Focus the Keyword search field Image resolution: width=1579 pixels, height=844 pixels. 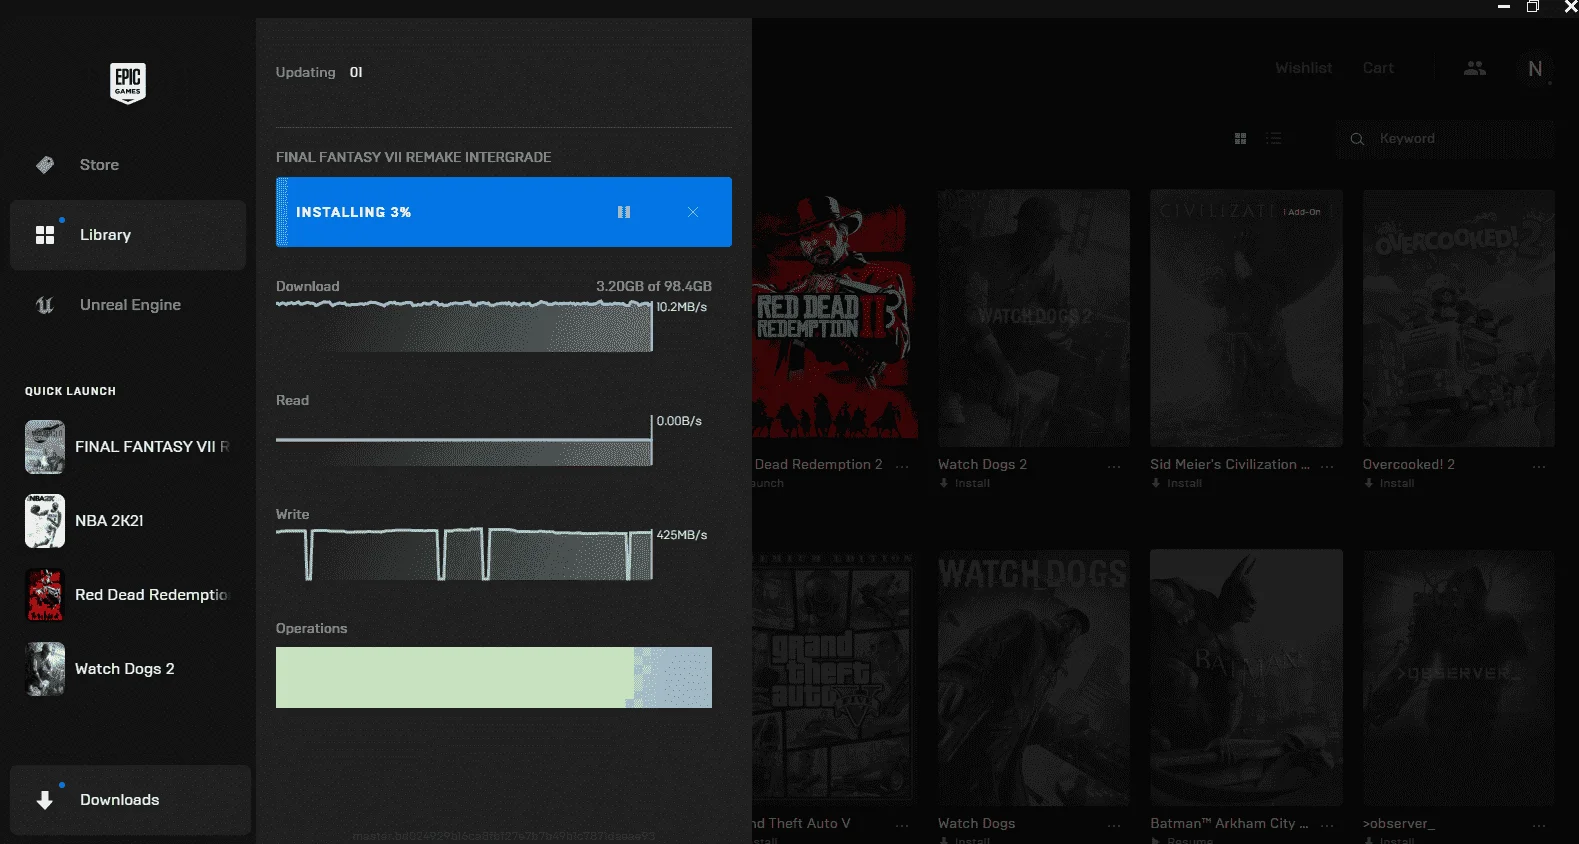point(1447,139)
